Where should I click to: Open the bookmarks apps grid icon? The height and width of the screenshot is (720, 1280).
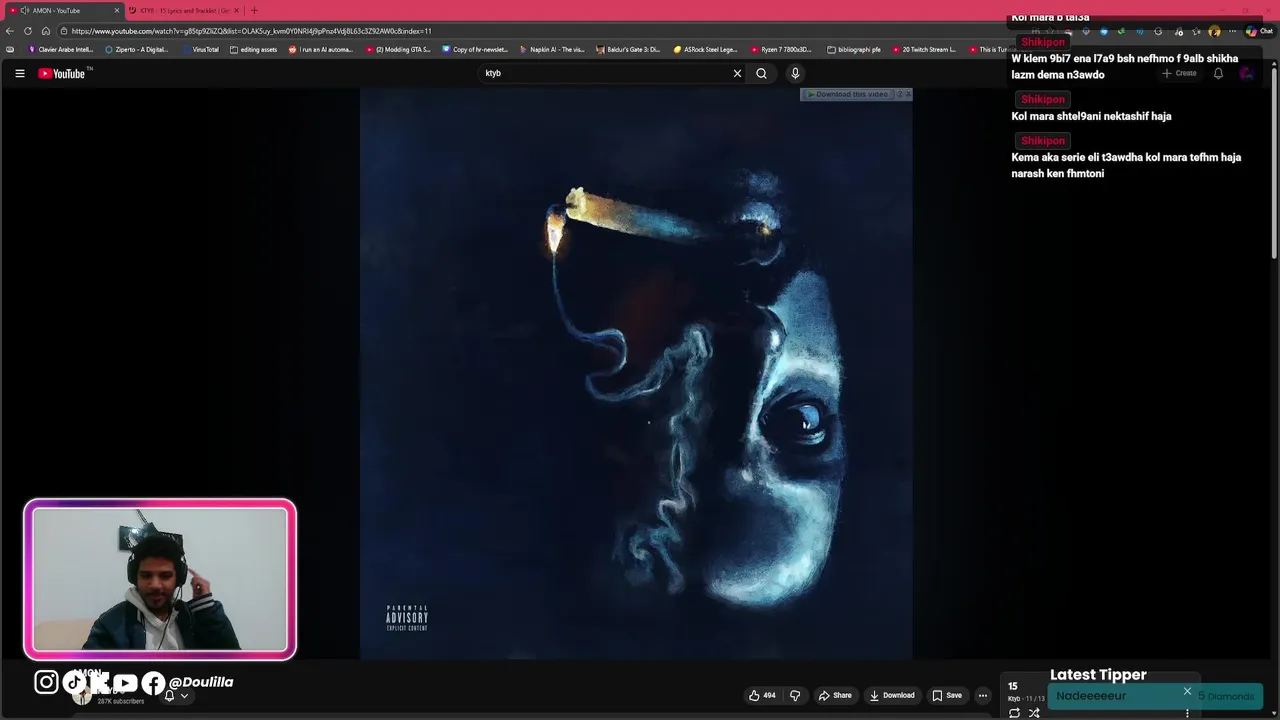[x=10, y=49]
